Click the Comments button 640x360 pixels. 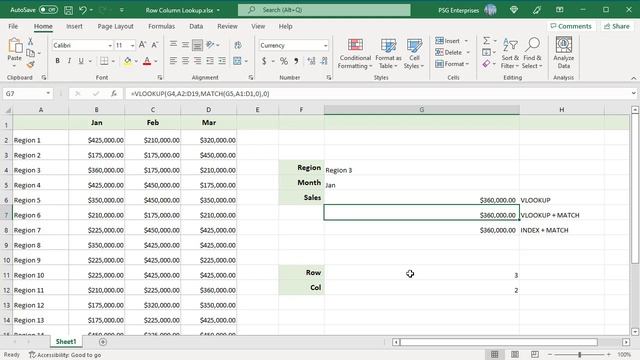pyautogui.click(x=571, y=26)
